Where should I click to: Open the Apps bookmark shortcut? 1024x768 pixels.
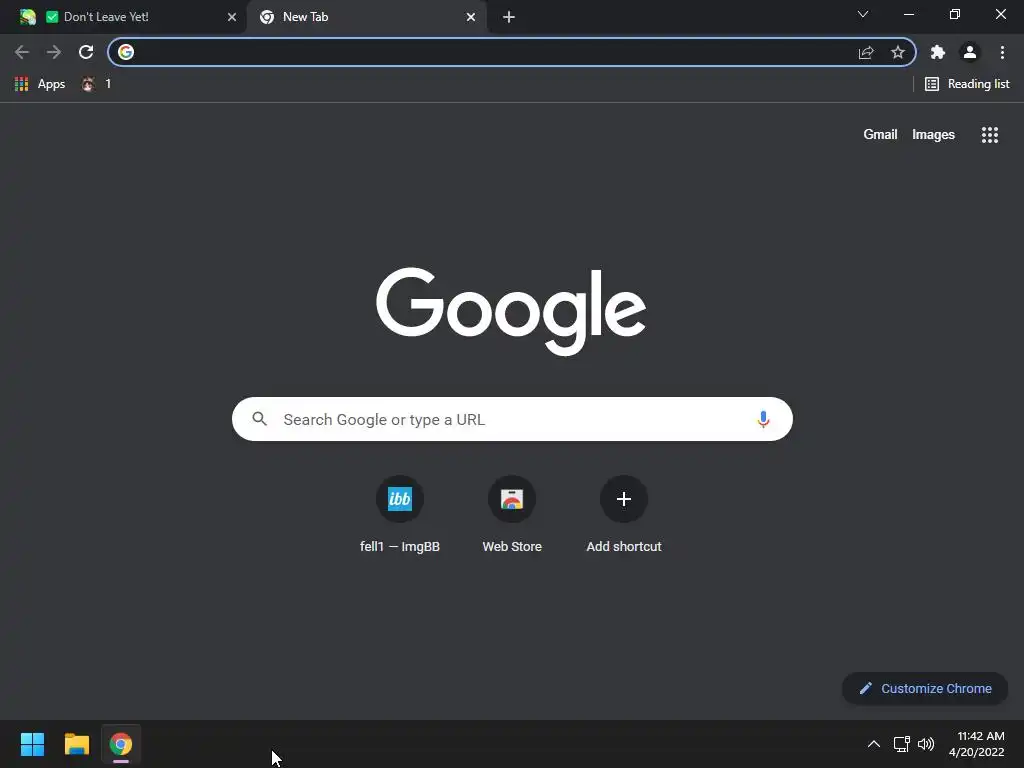pos(40,84)
